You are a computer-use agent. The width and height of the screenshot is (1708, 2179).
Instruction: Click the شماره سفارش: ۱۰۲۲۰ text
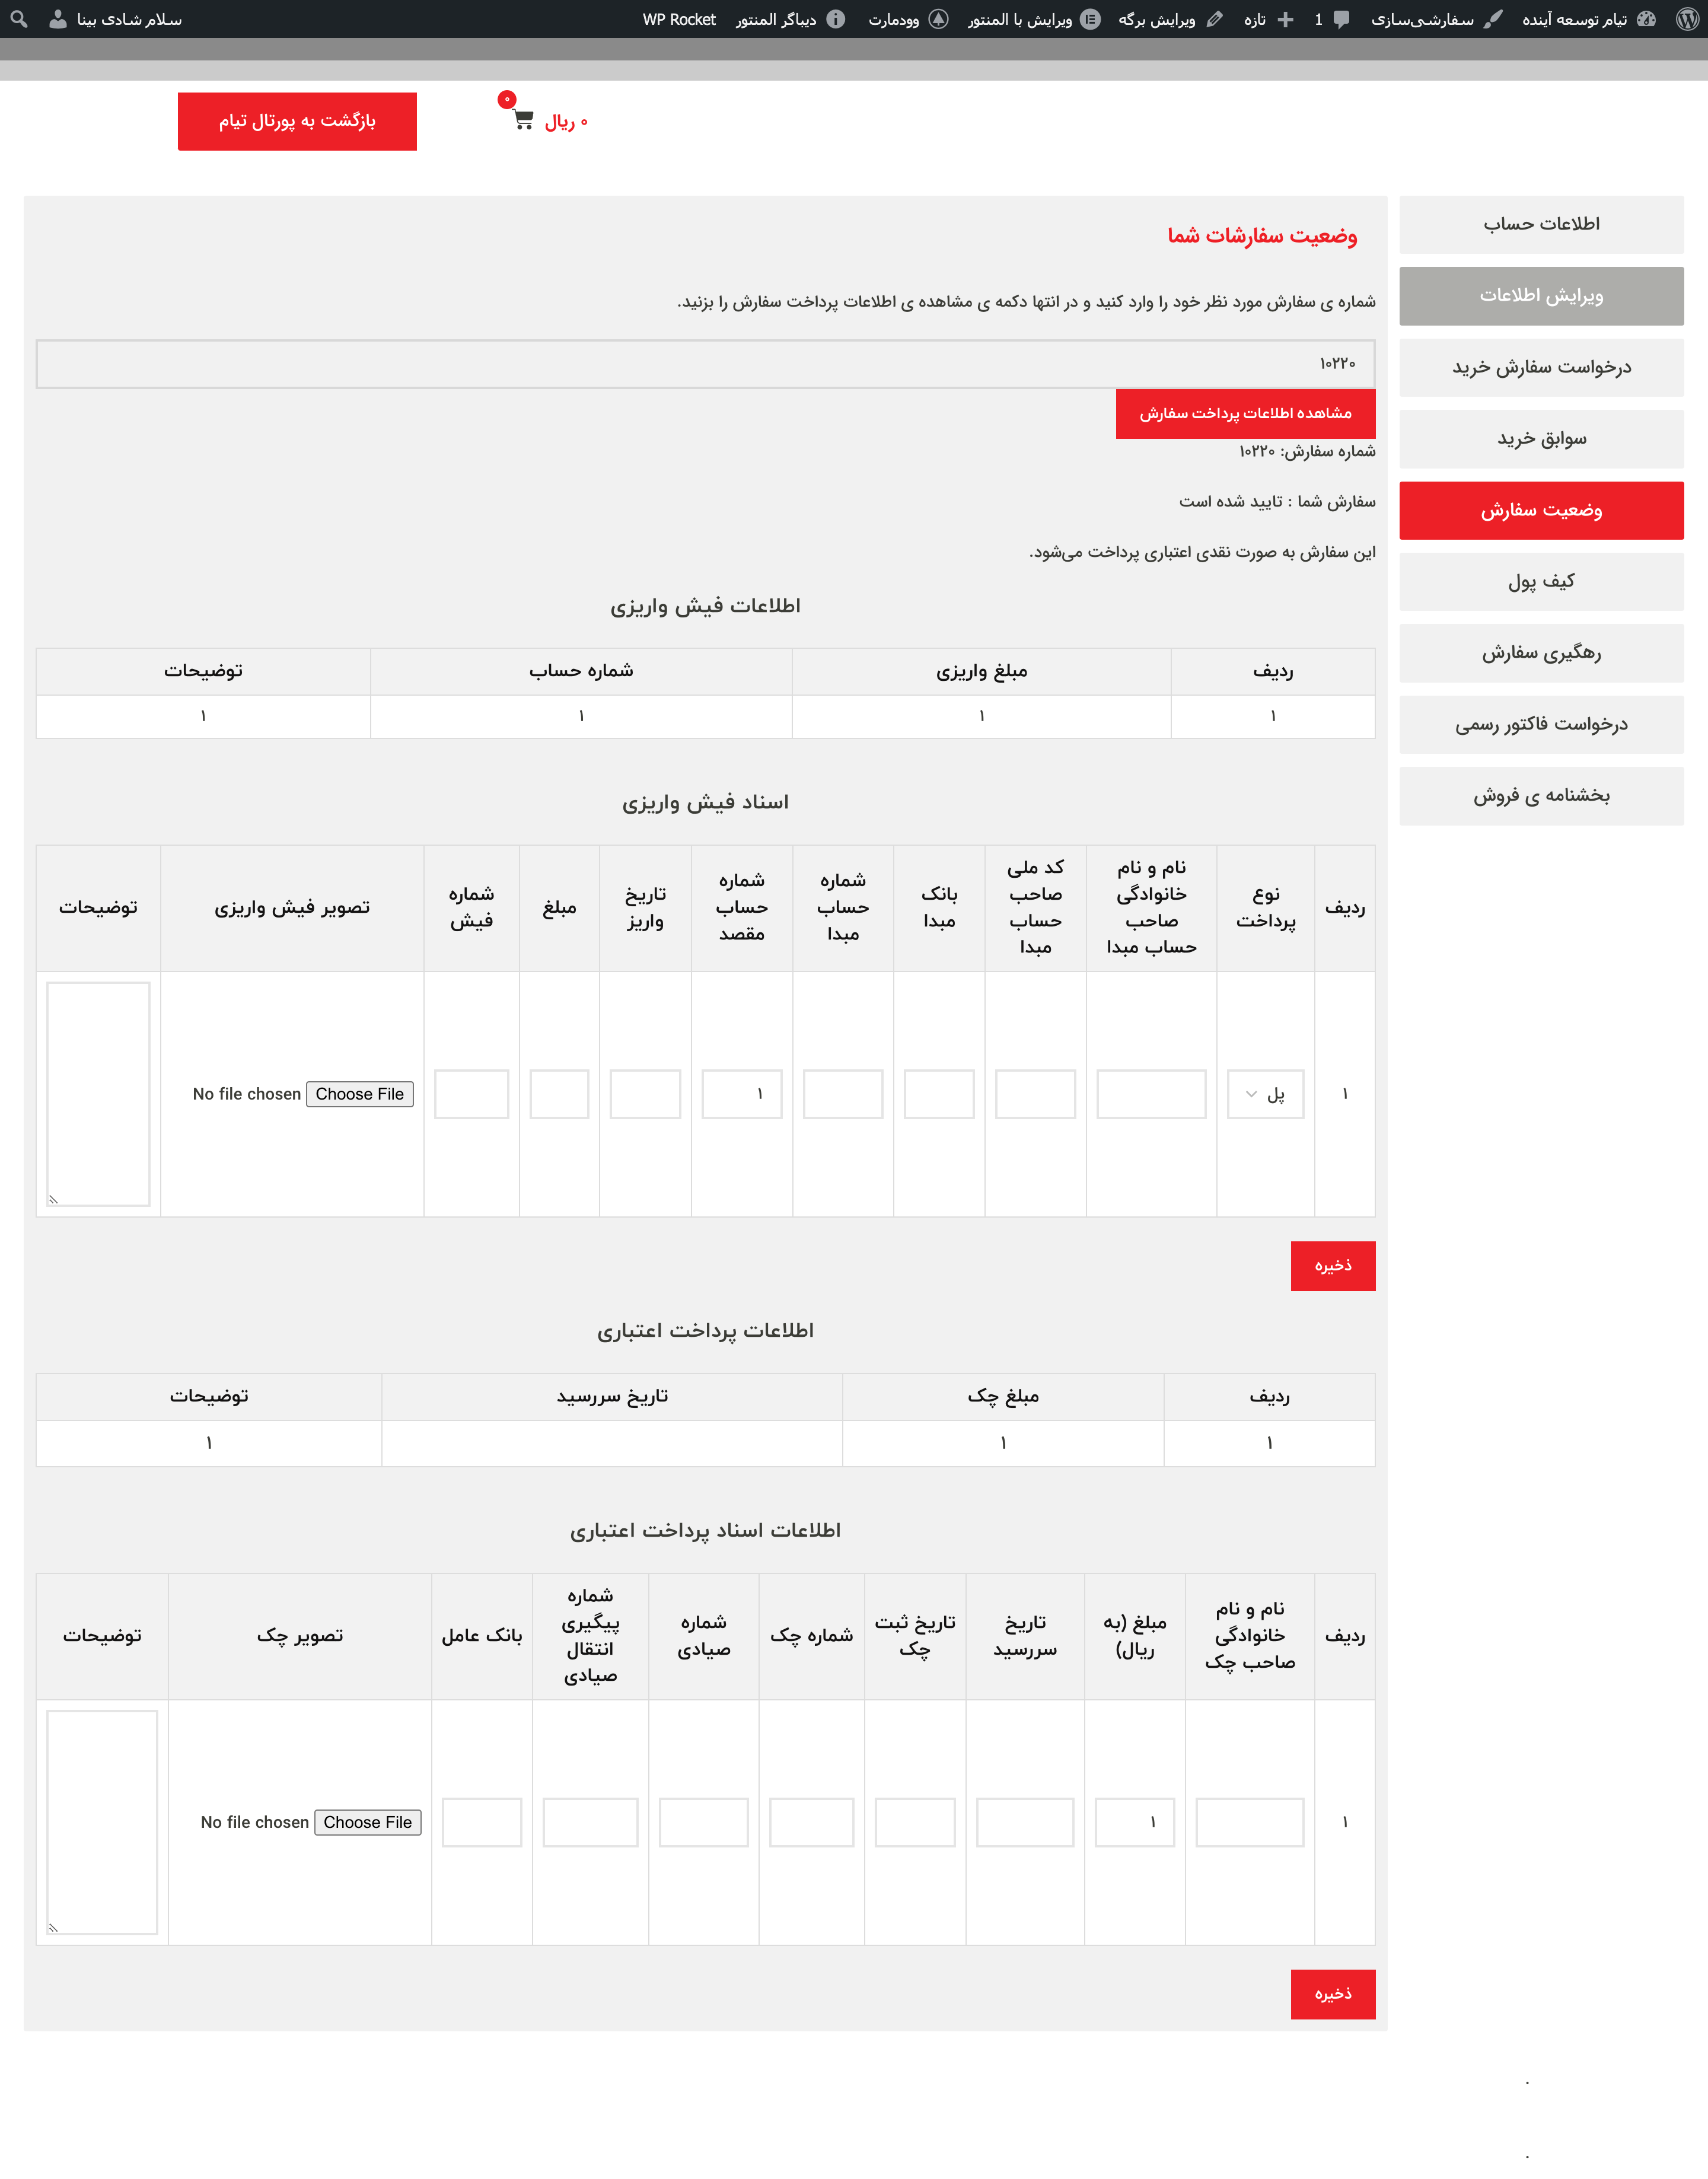[x=1307, y=452]
